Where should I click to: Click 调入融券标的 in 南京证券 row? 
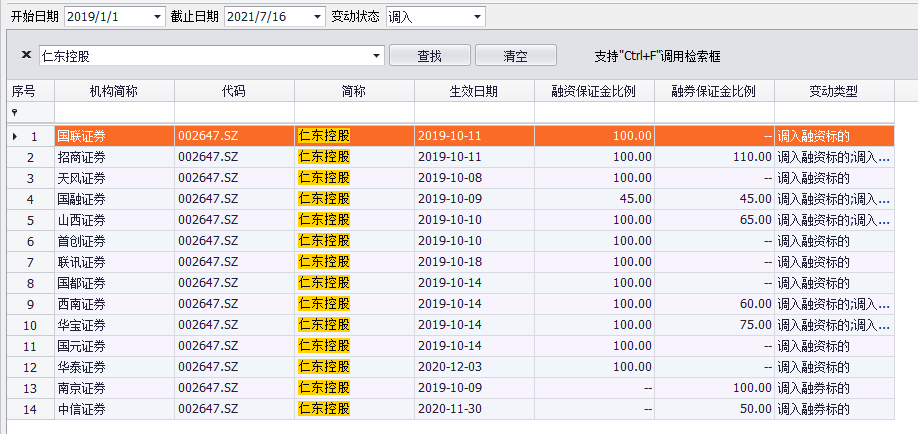813,388
